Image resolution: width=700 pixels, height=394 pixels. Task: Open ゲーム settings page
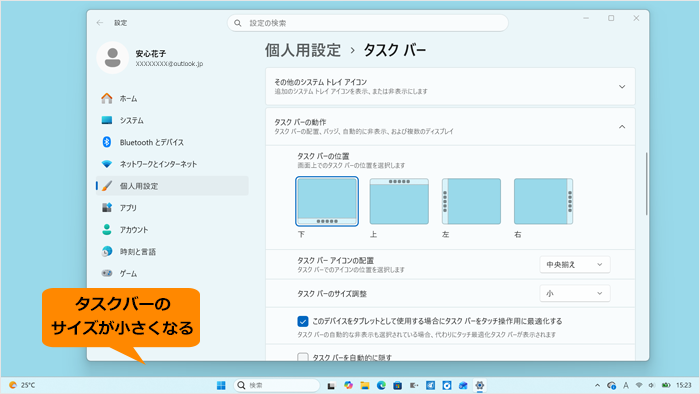172,274
